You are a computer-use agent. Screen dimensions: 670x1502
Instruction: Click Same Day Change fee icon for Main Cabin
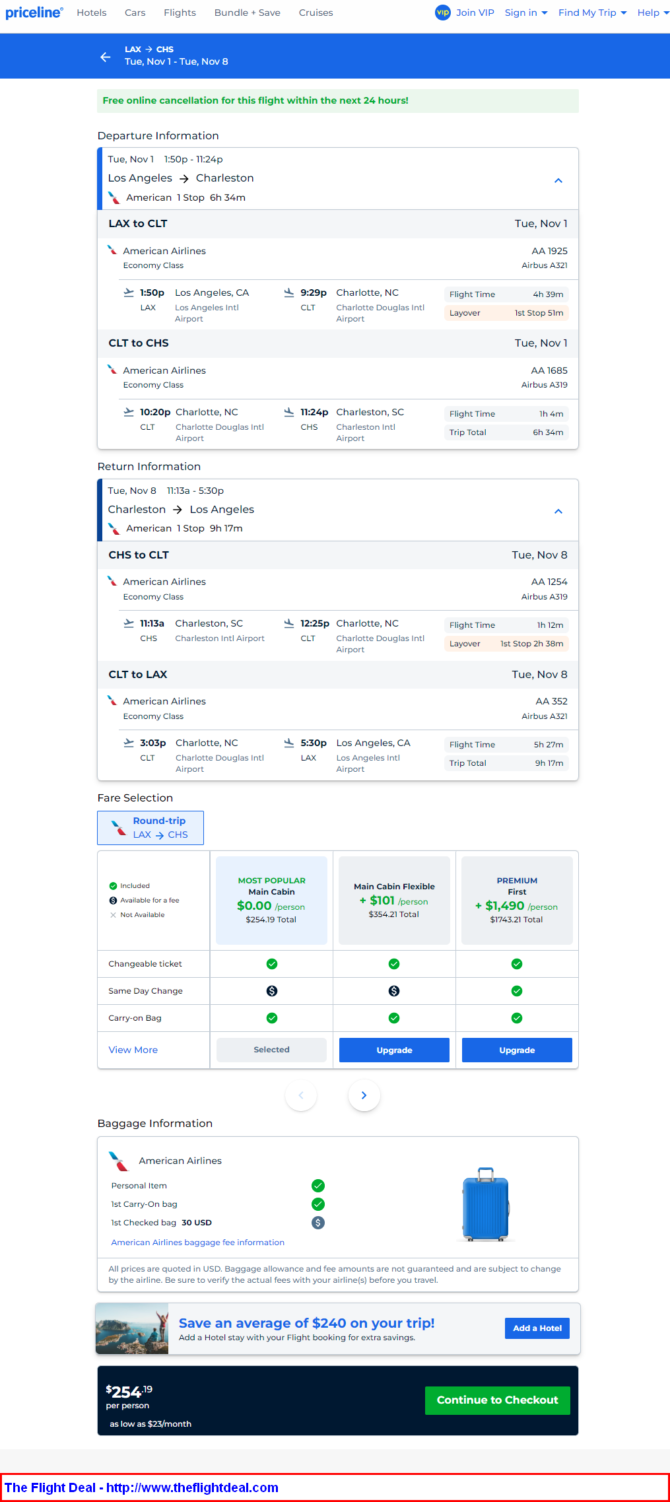coord(272,991)
